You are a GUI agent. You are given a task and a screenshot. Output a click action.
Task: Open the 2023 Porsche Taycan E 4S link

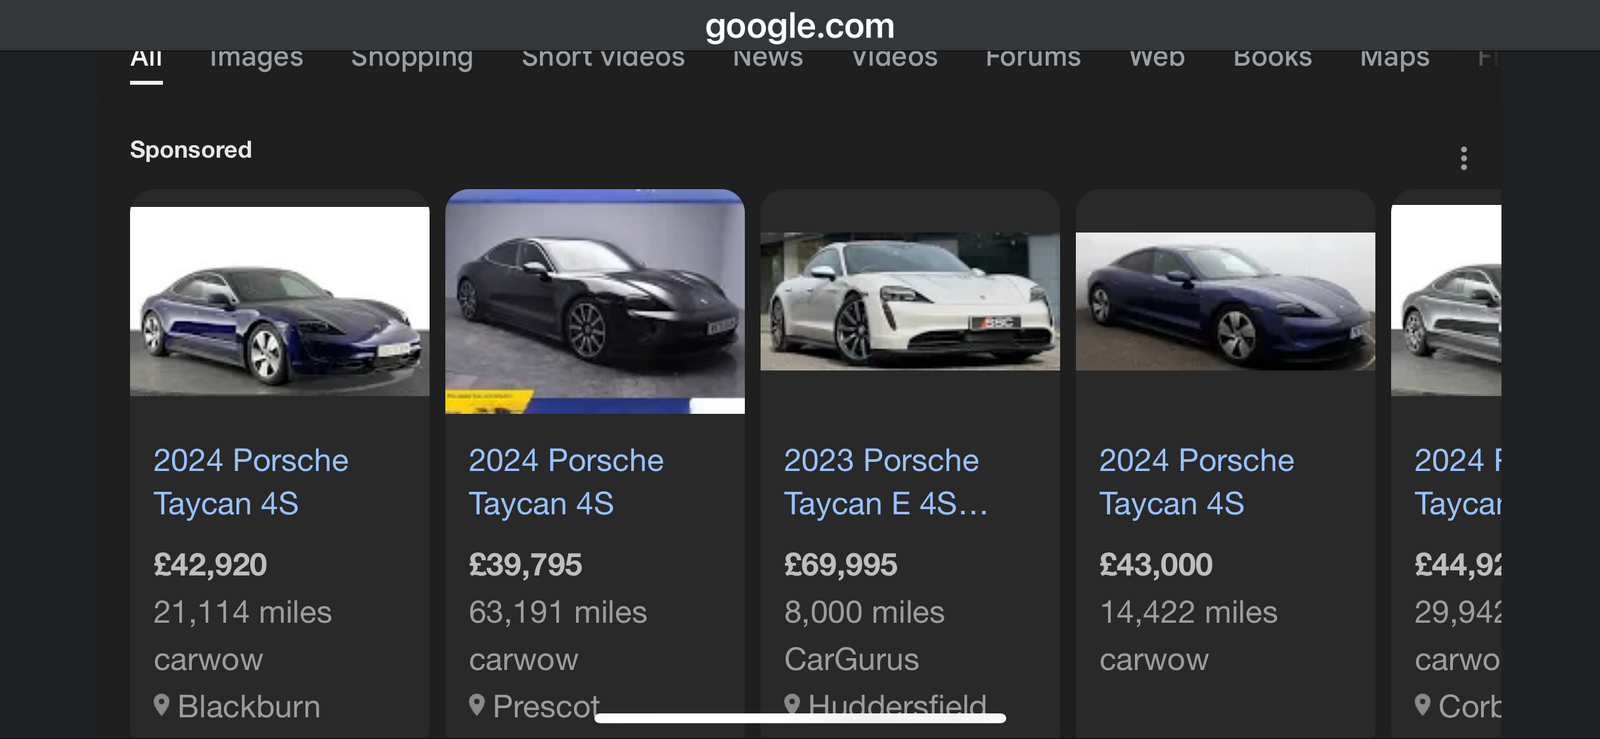click(885, 482)
